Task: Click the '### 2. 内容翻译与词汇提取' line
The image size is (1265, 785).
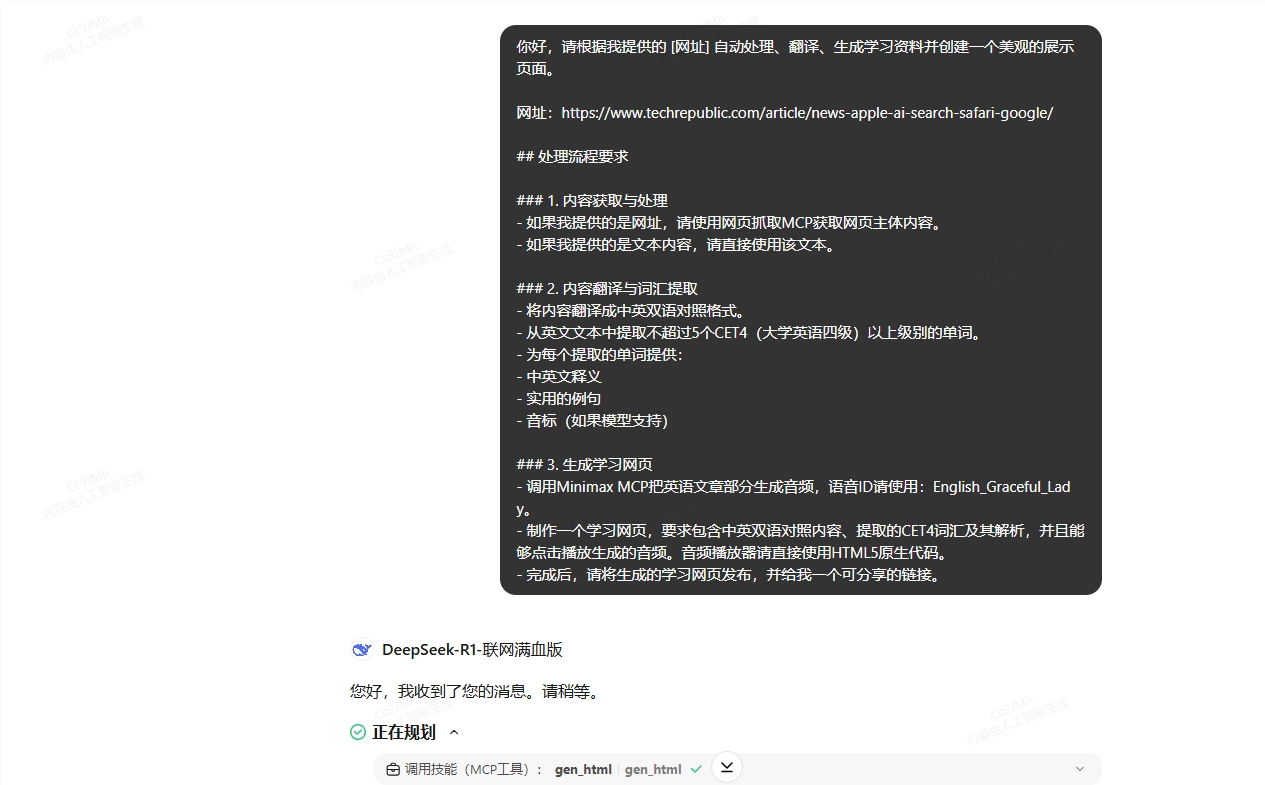Action: (x=607, y=289)
